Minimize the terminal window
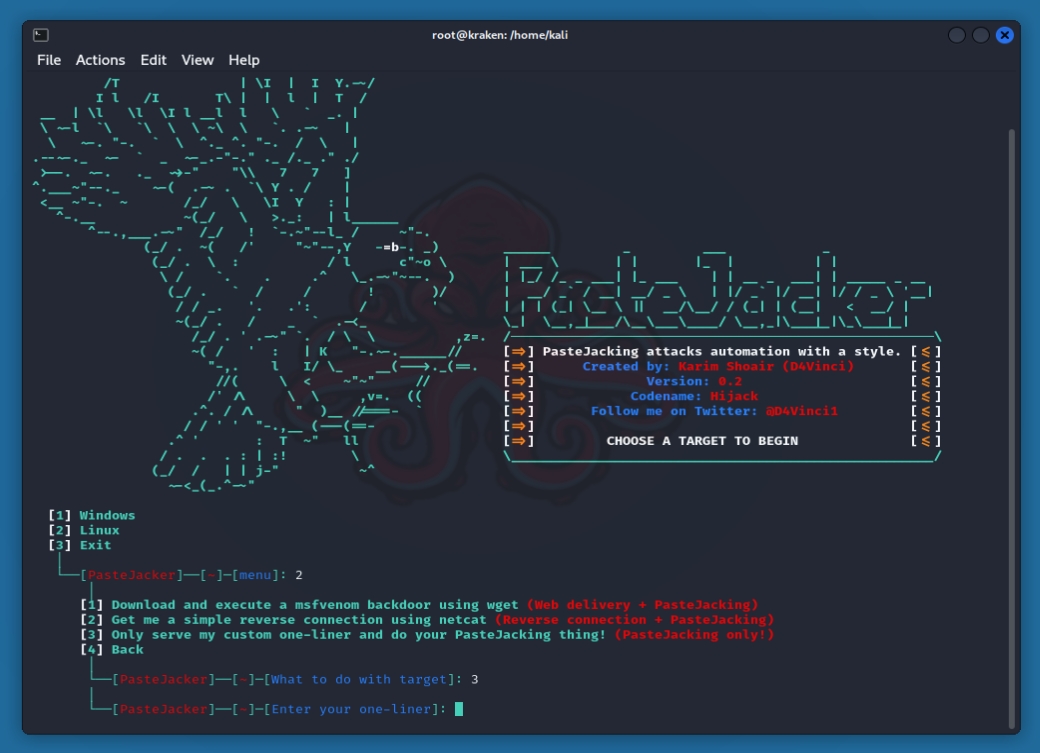 point(957,35)
